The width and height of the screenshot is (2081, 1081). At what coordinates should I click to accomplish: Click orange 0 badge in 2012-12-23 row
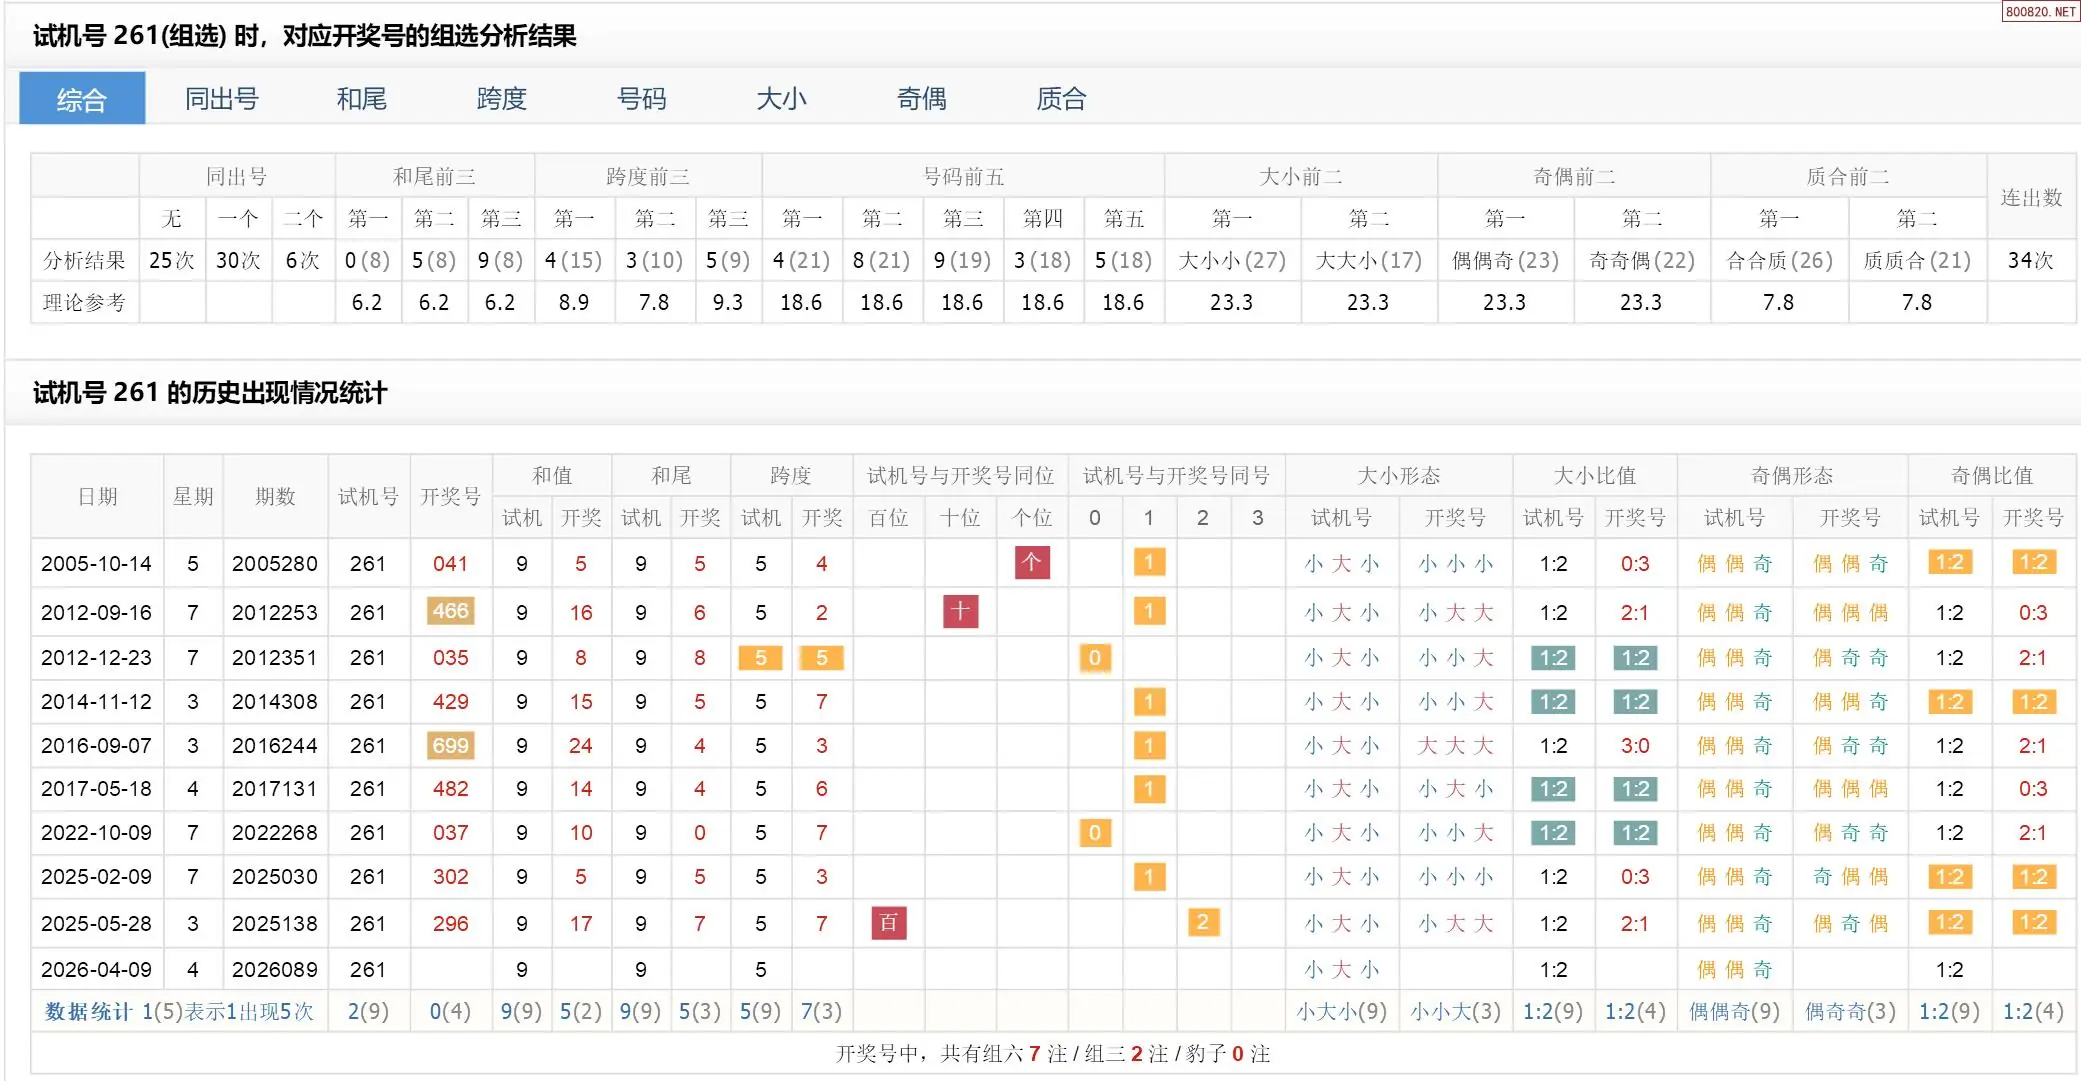coord(1094,658)
